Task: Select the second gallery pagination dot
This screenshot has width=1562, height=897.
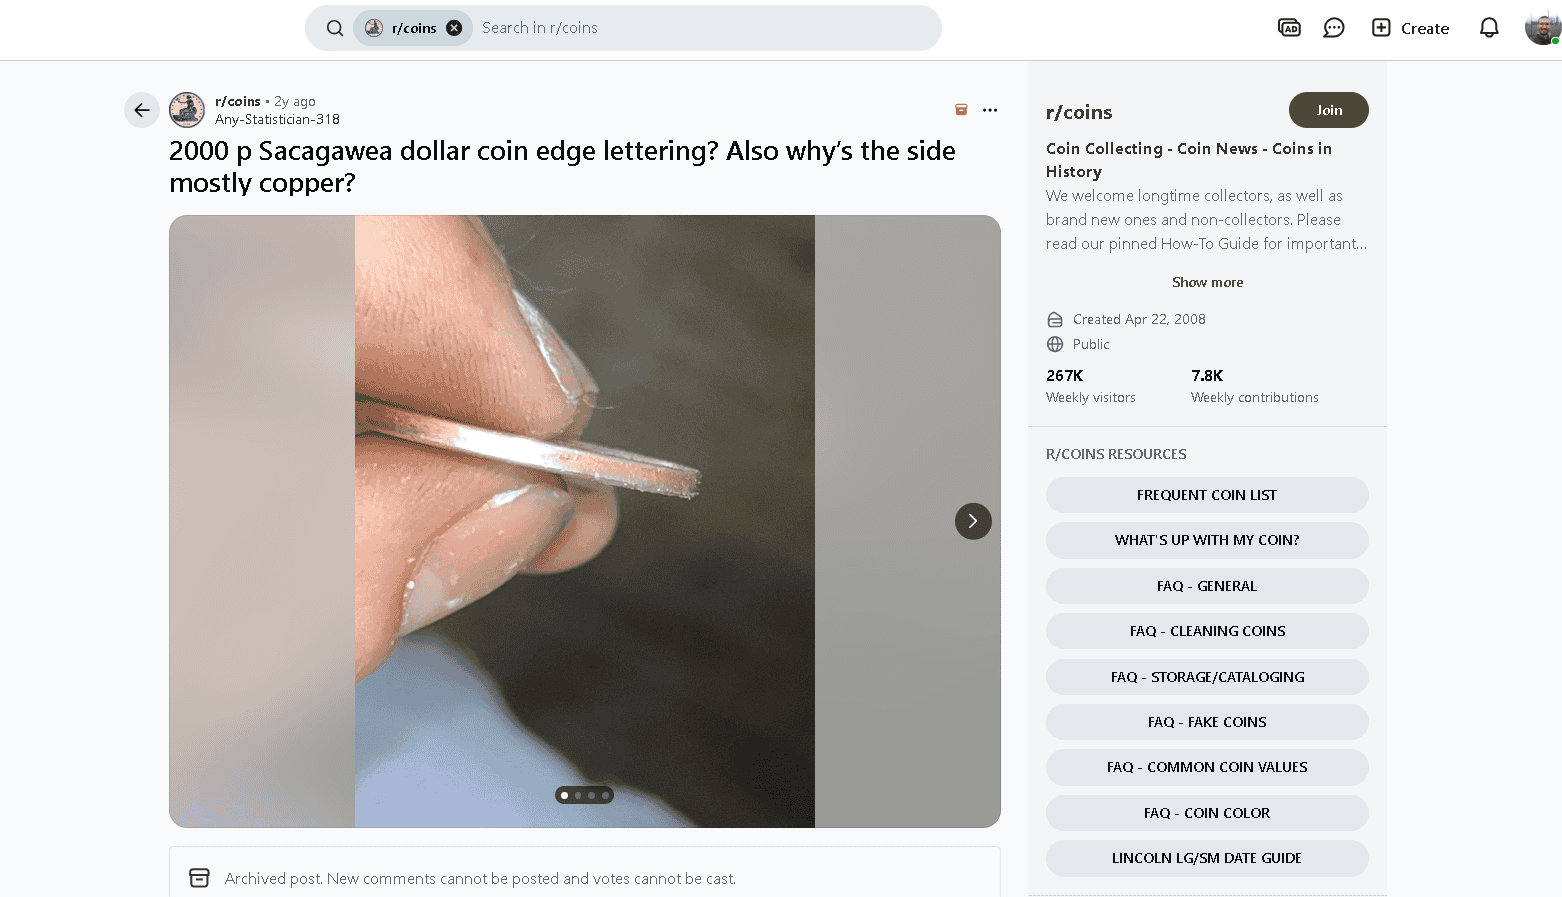Action: (578, 796)
